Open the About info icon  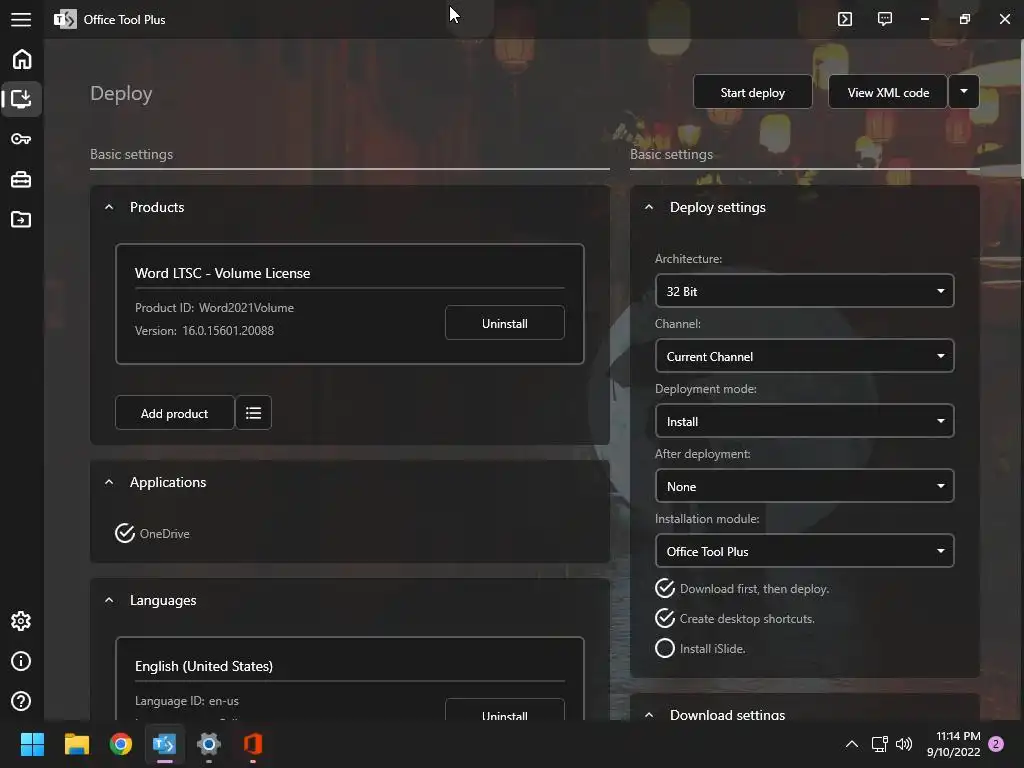pos(21,661)
